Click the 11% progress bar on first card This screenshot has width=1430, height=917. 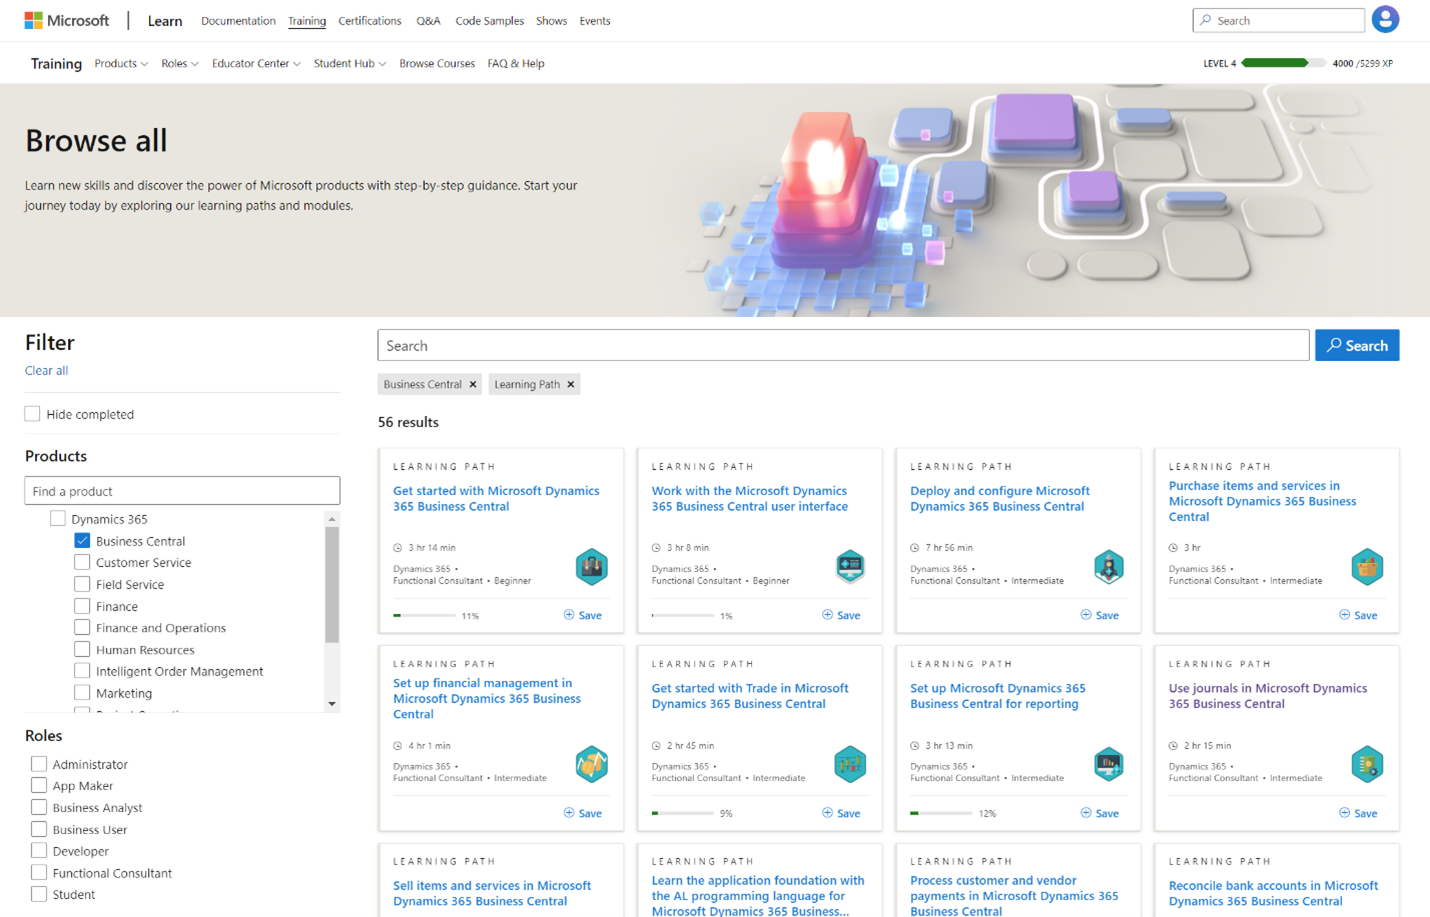click(x=424, y=616)
